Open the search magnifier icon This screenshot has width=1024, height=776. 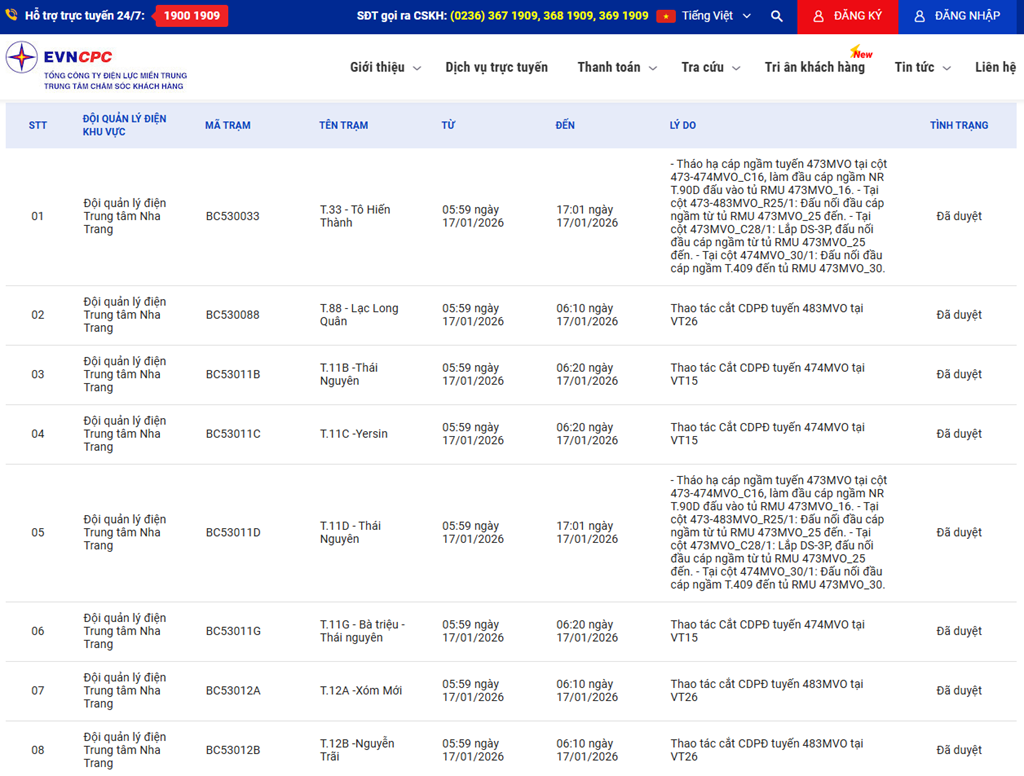(x=777, y=17)
